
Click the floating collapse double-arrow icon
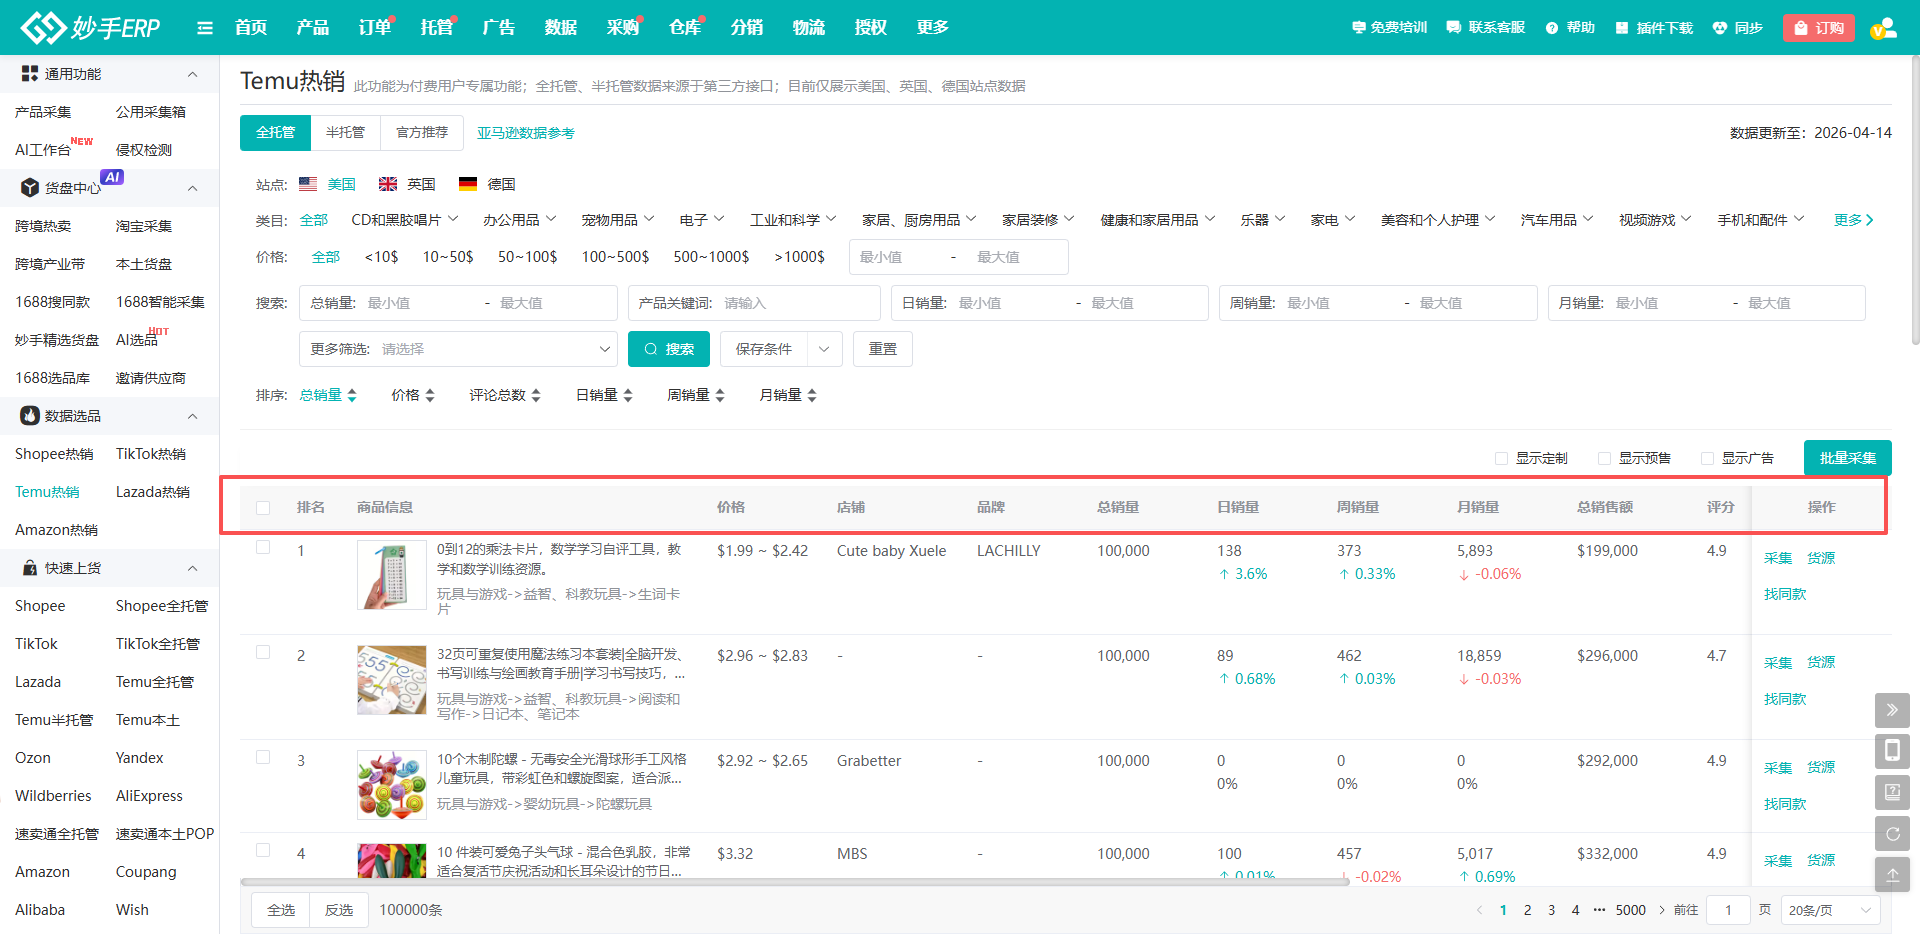(x=1892, y=710)
